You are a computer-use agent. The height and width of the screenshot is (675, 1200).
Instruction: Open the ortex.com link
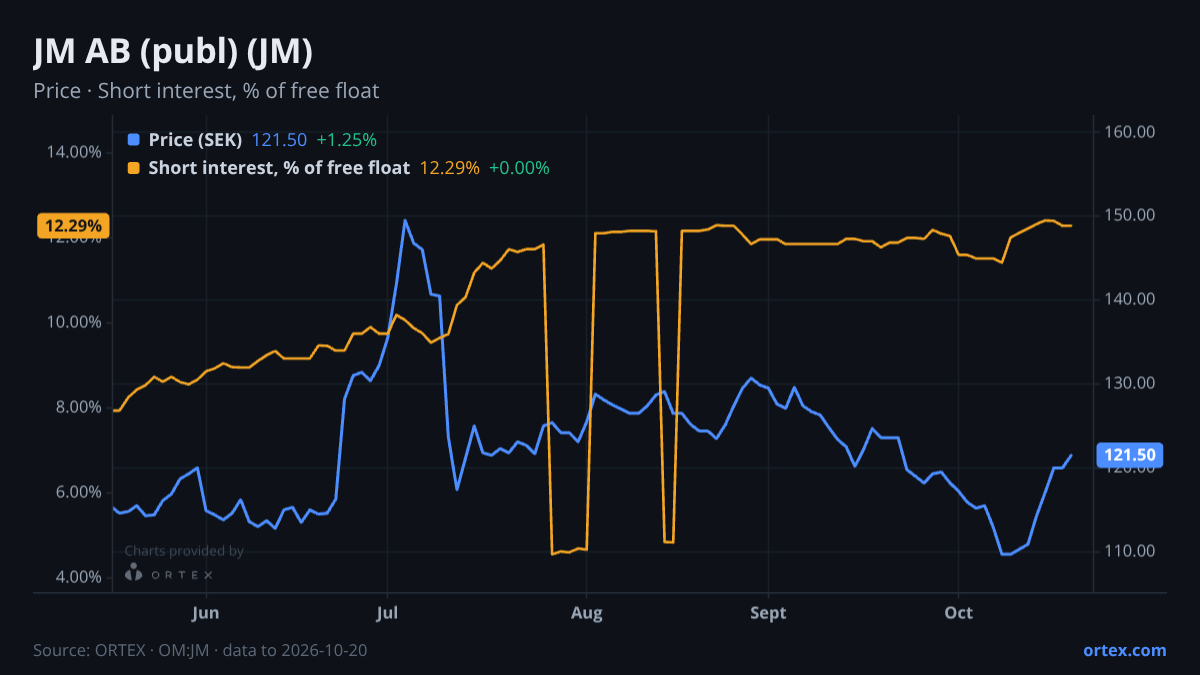coord(1124,650)
